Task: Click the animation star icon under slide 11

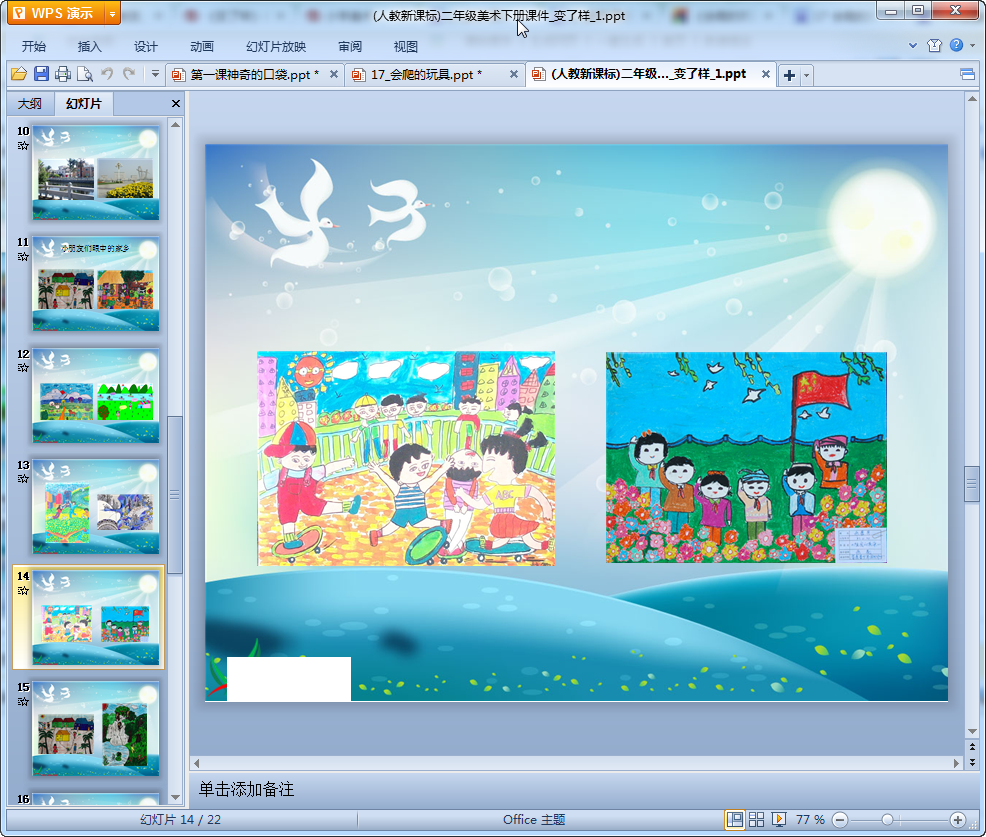Action: 23,257
